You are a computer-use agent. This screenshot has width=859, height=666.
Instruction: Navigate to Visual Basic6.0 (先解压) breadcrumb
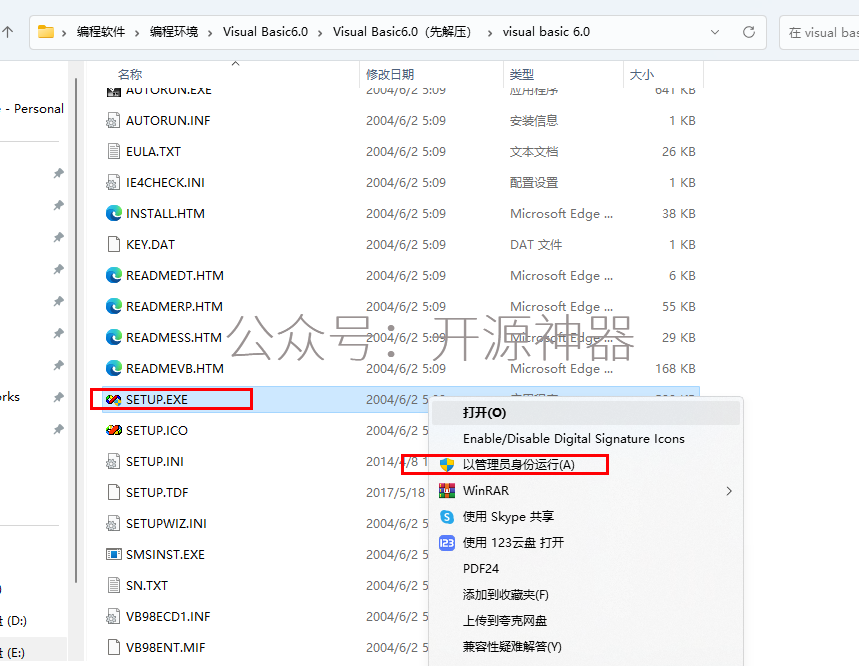[402, 32]
